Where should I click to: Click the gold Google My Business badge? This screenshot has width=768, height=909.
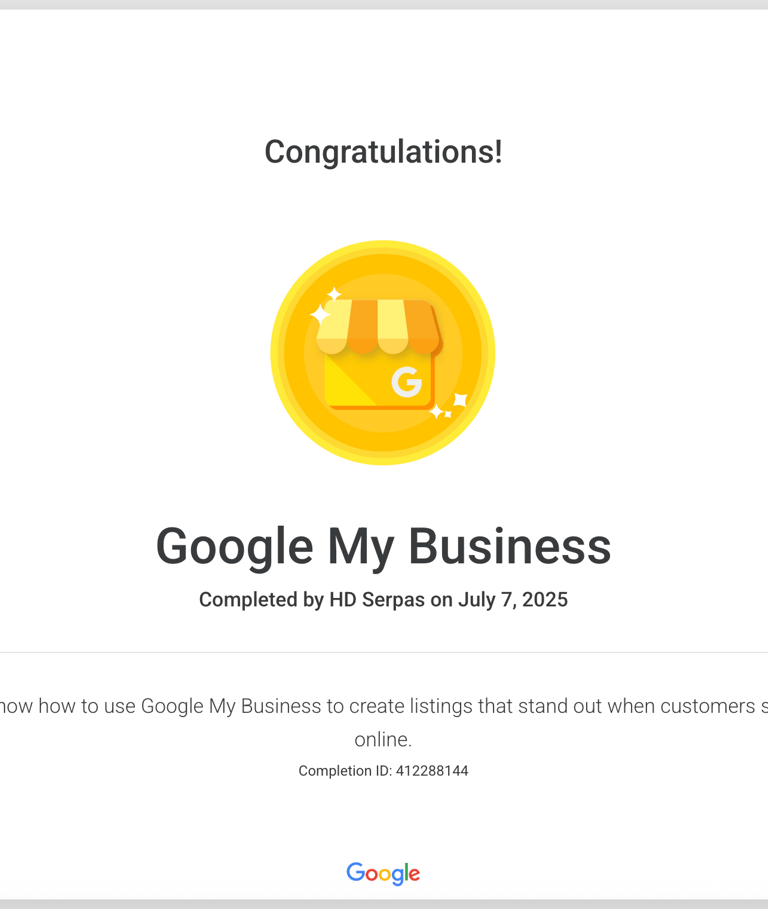(383, 352)
